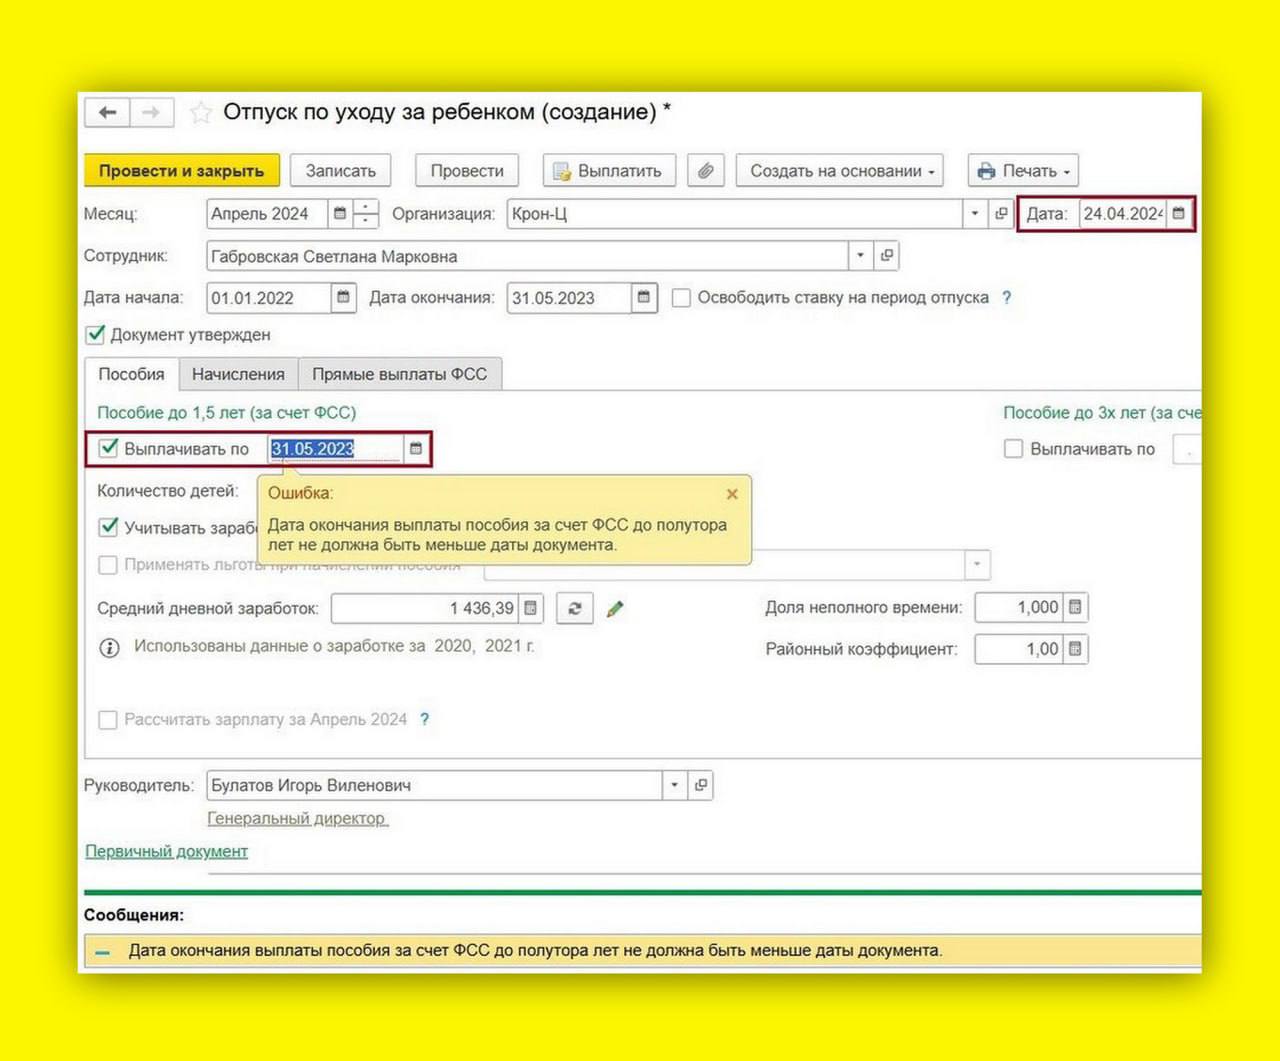Expand the Организация dropdown
Viewport: 1280px width, 1061px height.
coord(975,214)
